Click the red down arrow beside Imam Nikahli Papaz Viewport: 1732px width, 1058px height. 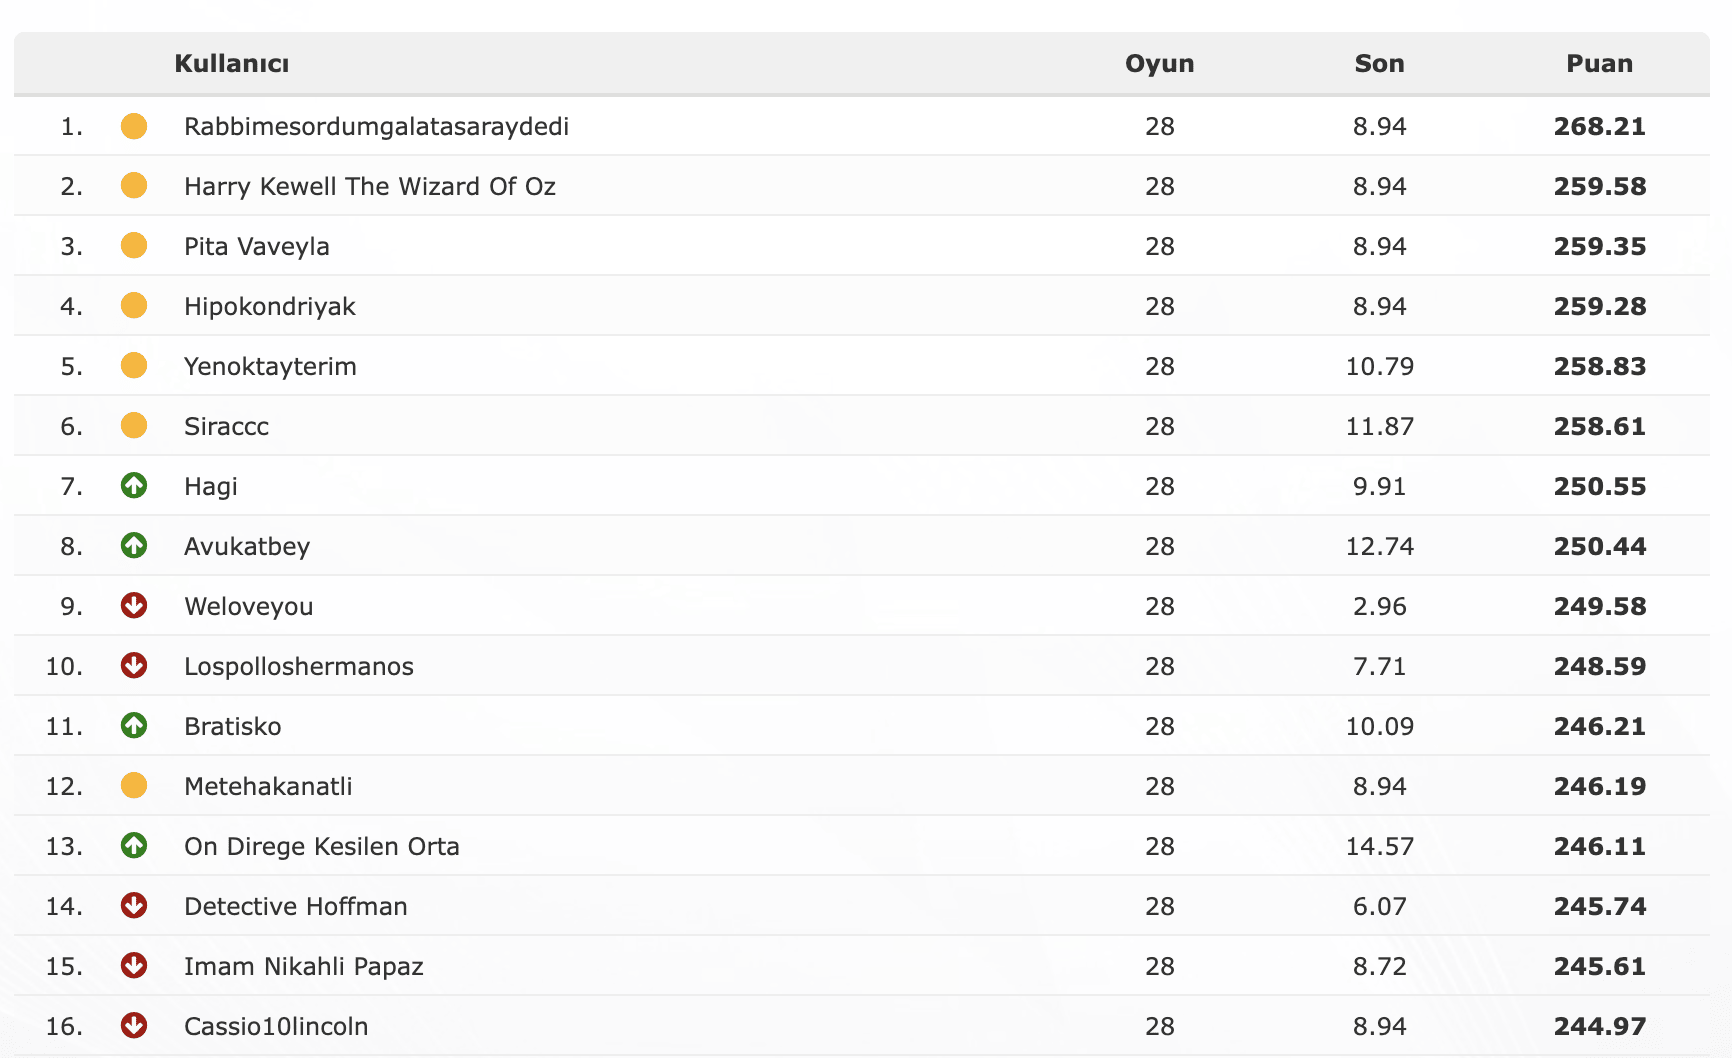(x=134, y=966)
